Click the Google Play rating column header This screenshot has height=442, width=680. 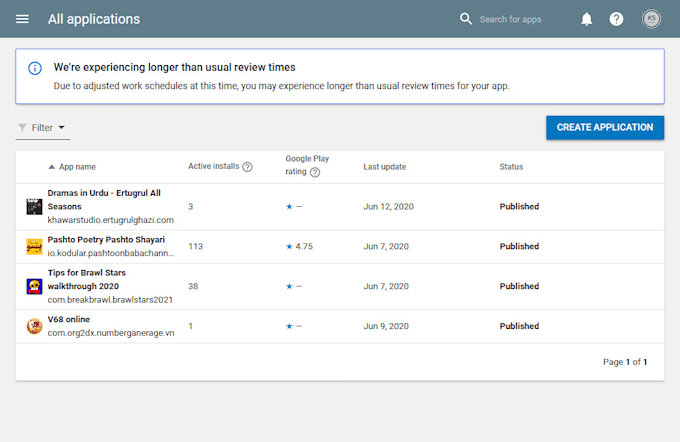click(x=307, y=165)
